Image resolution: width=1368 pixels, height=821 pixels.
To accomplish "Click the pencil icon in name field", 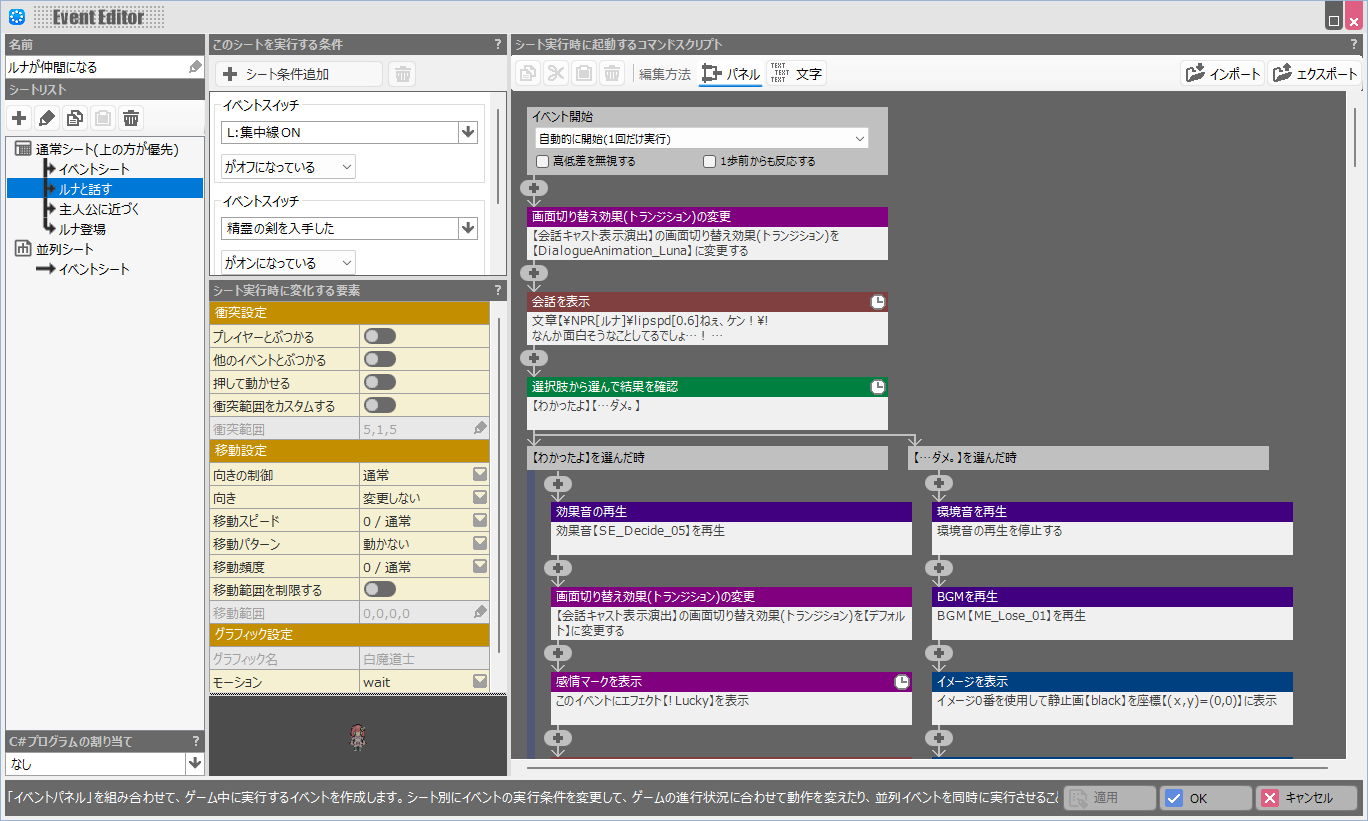I will pos(195,67).
